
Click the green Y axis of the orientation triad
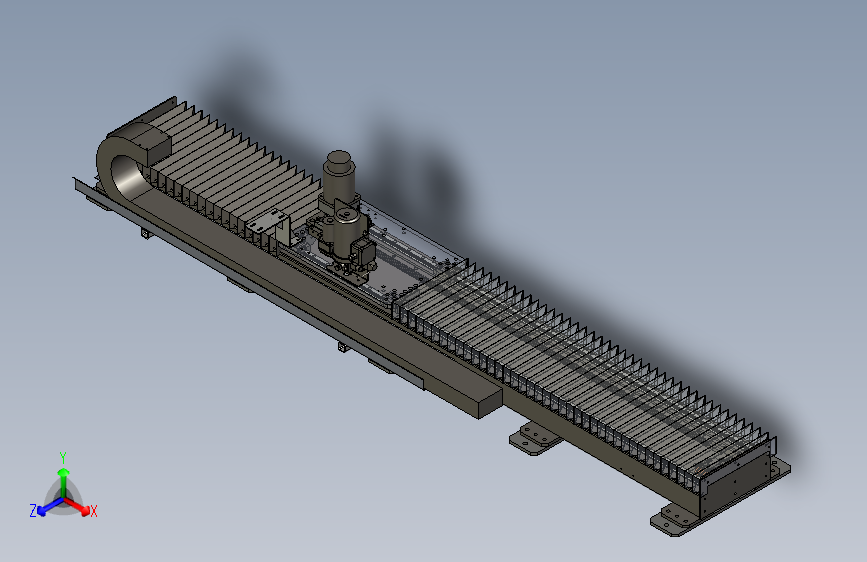[64, 481]
